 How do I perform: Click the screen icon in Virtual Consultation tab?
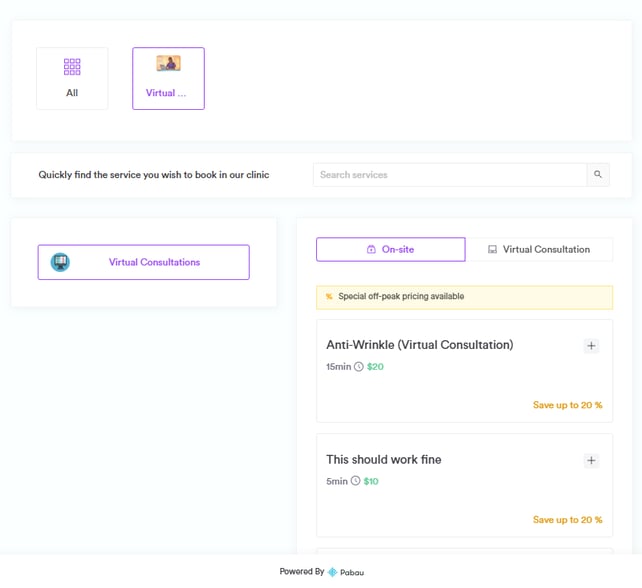(492, 250)
